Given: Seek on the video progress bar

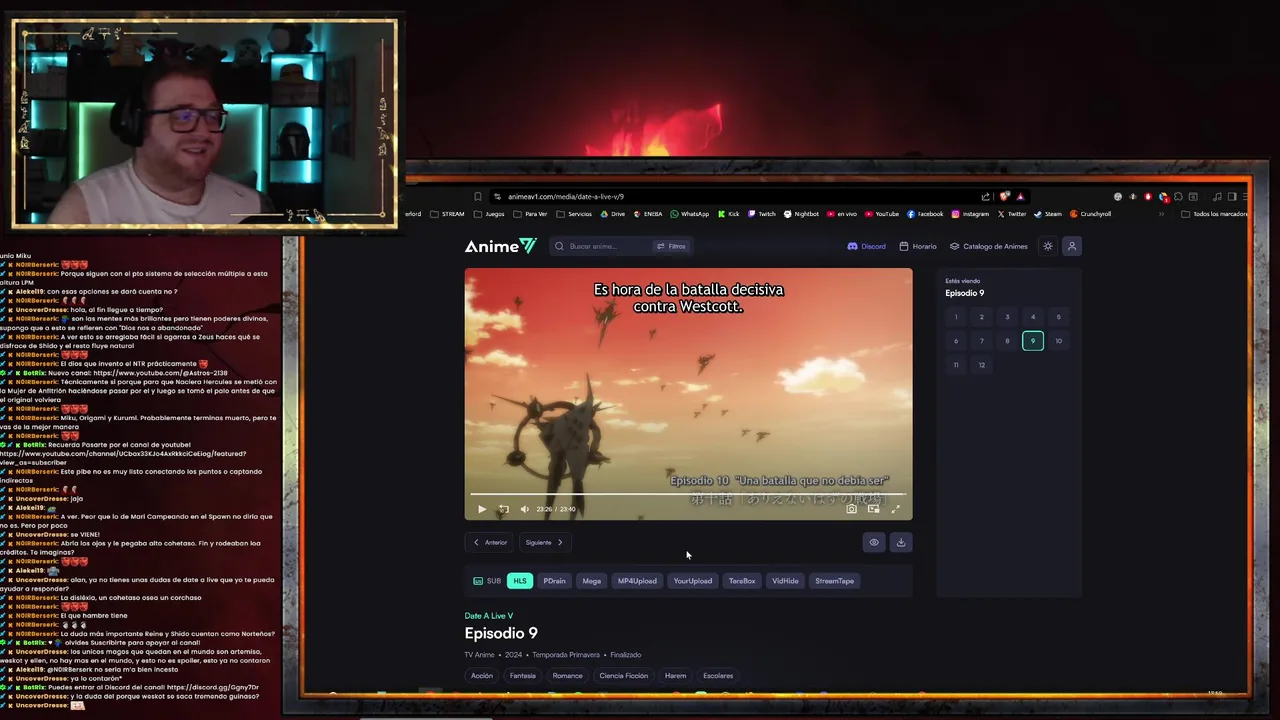Looking at the screenshot, I should [688, 494].
